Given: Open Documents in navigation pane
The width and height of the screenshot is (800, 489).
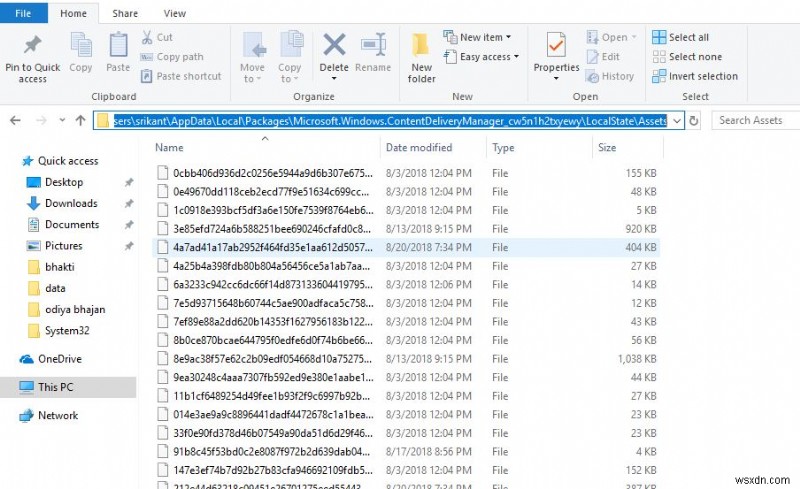Looking at the screenshot, I should click(63, 225).
